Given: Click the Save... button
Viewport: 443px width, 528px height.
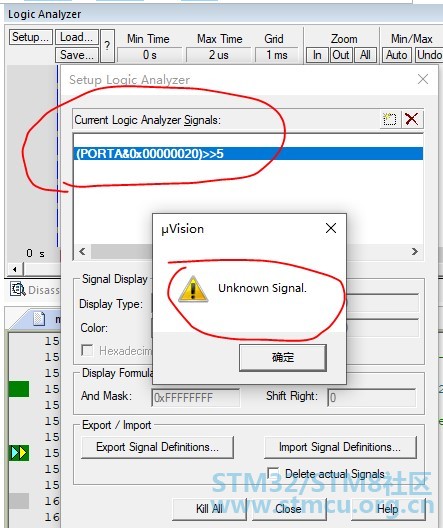Looking at the screenshot, I should (77, 55).
